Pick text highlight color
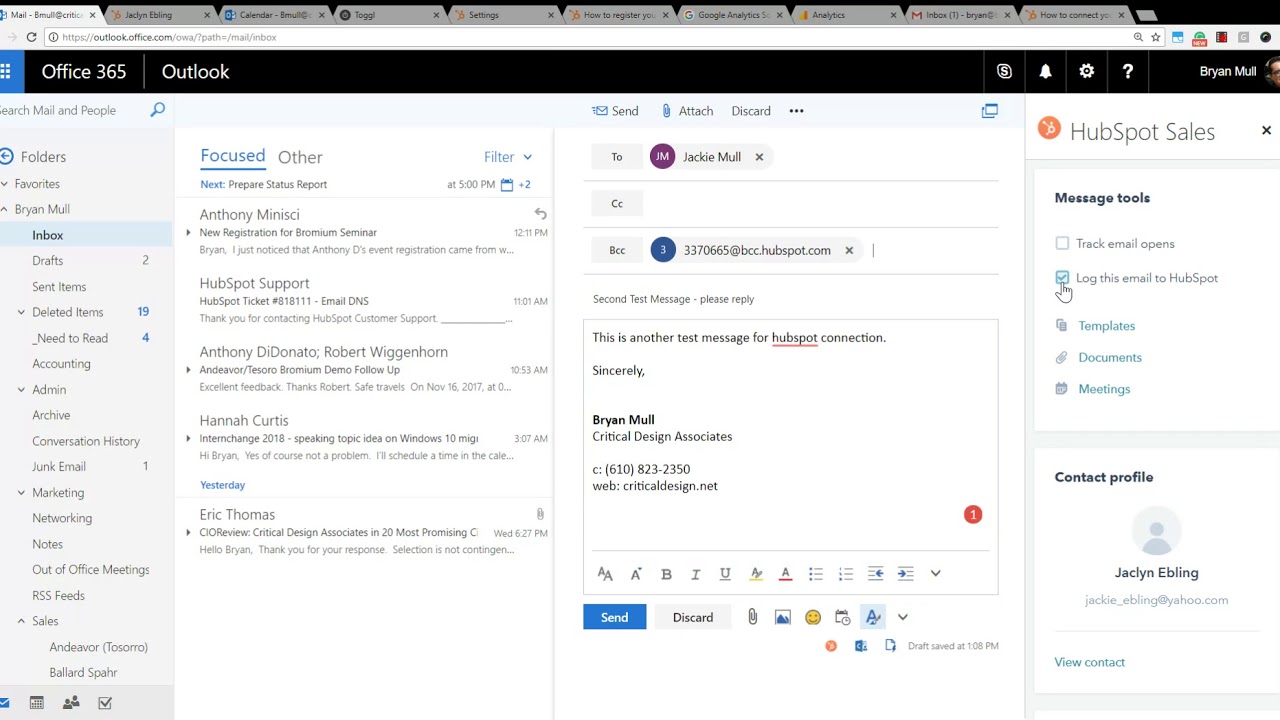The height and width of the screenshot is (720, 1280). click(756, 574)
